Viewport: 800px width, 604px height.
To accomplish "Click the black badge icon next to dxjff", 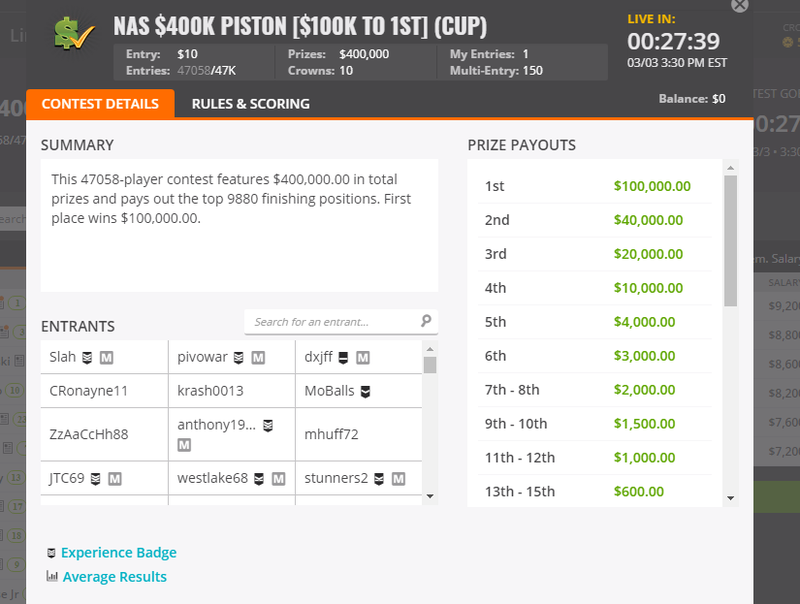I will 343,358.
